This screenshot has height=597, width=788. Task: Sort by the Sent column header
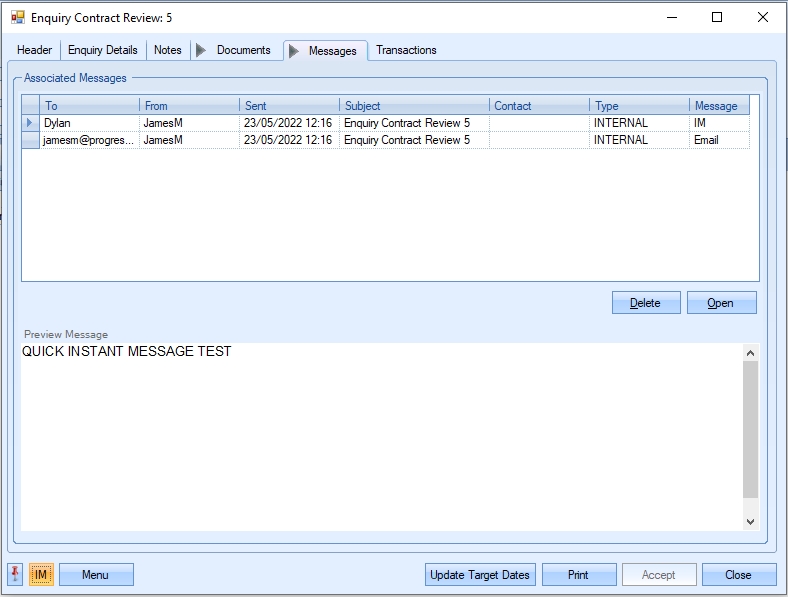tap(289, 106)
